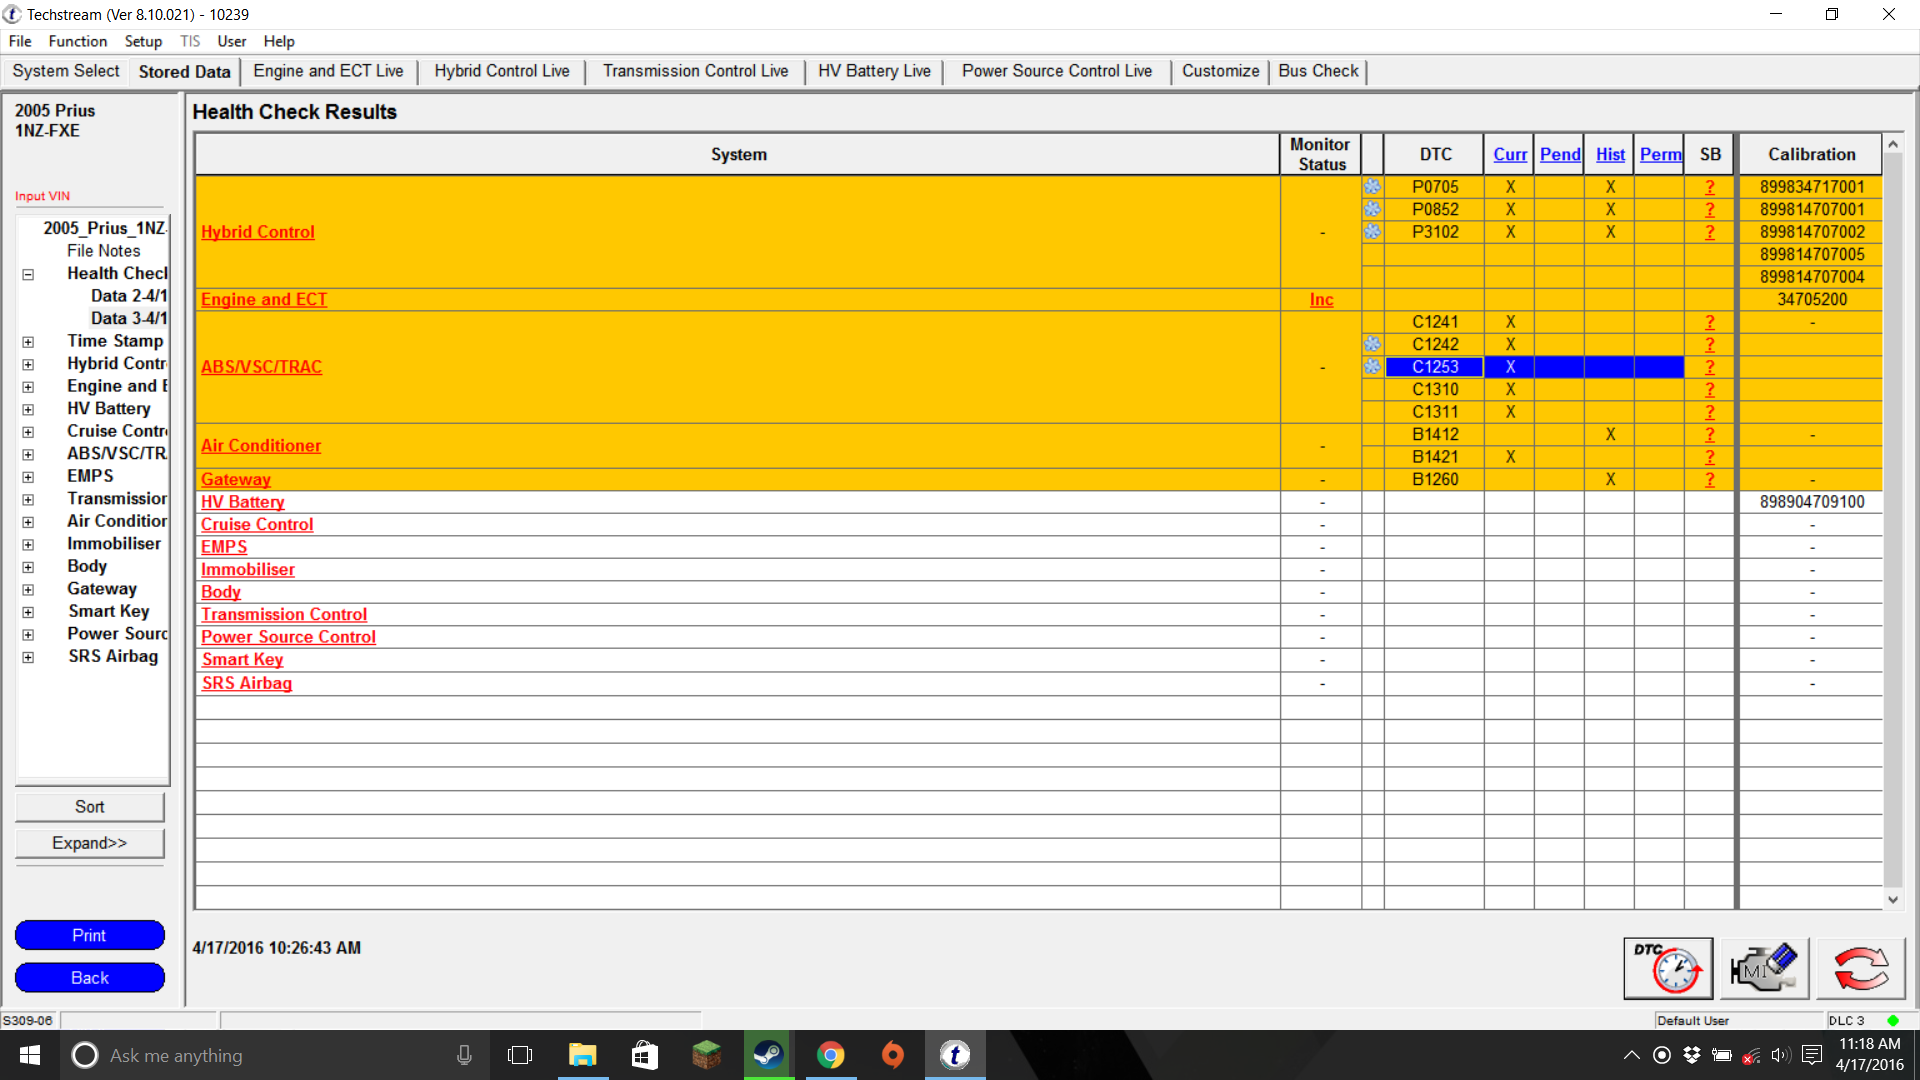Switch to the System Select tab
Viewport: 1920px width, 1080px height.
pos(66,71)
